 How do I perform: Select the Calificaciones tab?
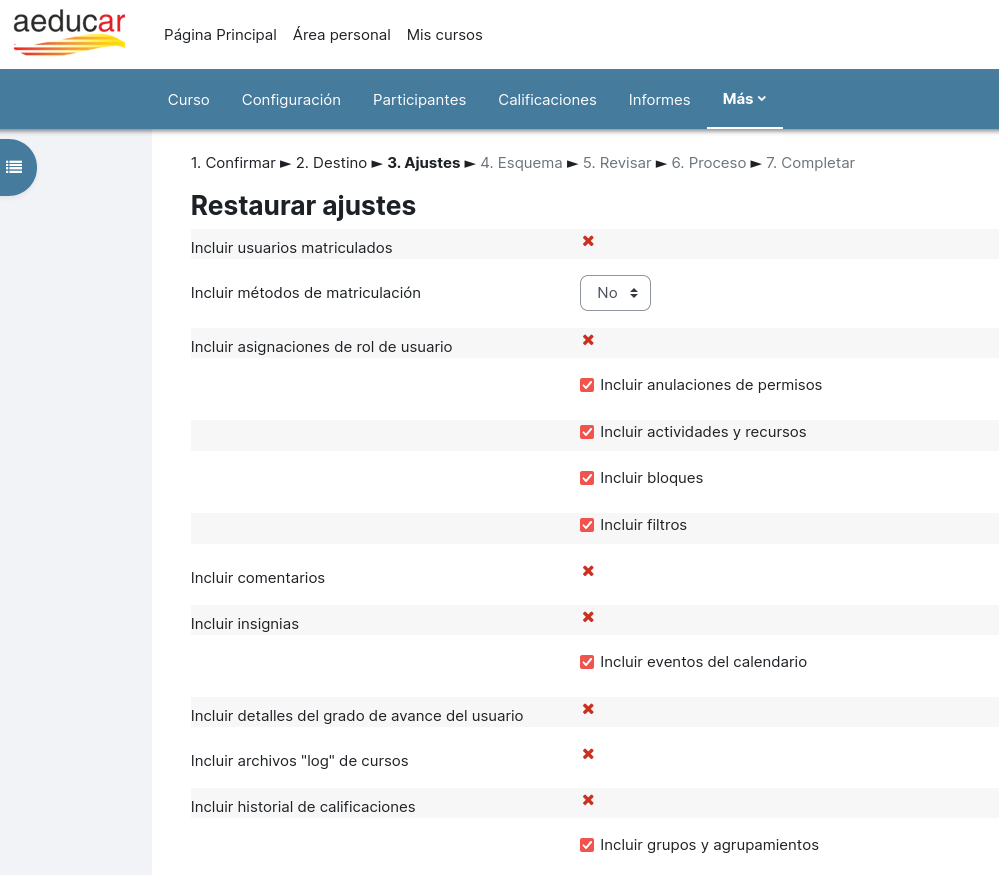[547, 99]
